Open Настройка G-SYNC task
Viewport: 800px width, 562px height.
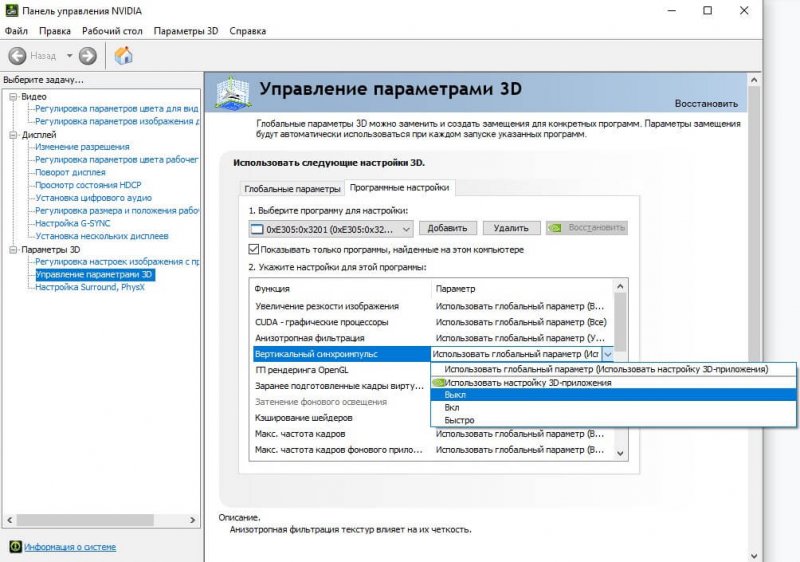(x=72, y=223)
